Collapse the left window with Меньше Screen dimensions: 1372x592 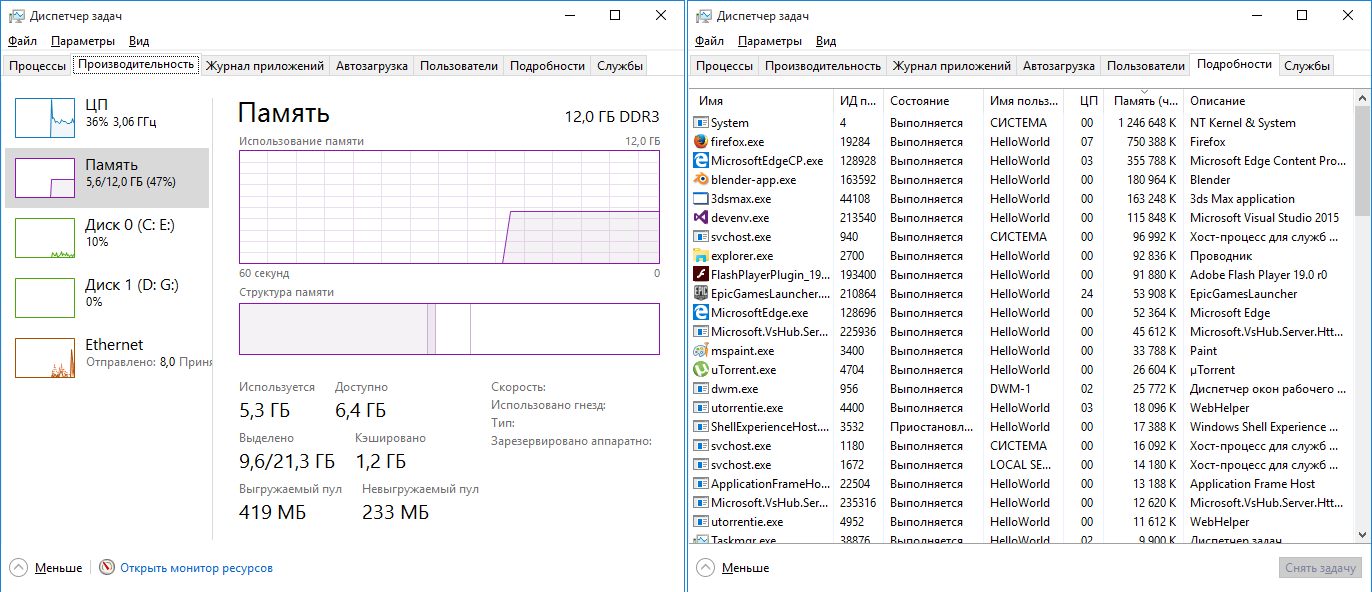[x=46, y=568]
